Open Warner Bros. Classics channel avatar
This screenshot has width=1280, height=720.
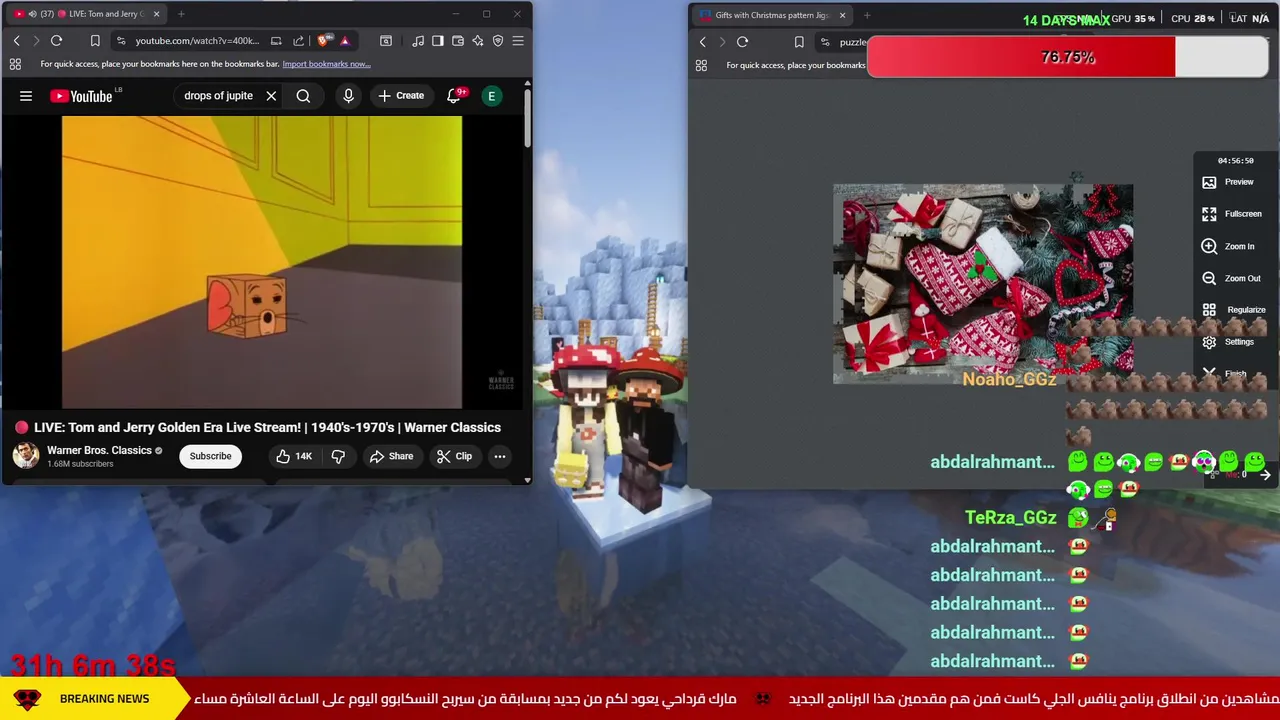coord(26,456)
